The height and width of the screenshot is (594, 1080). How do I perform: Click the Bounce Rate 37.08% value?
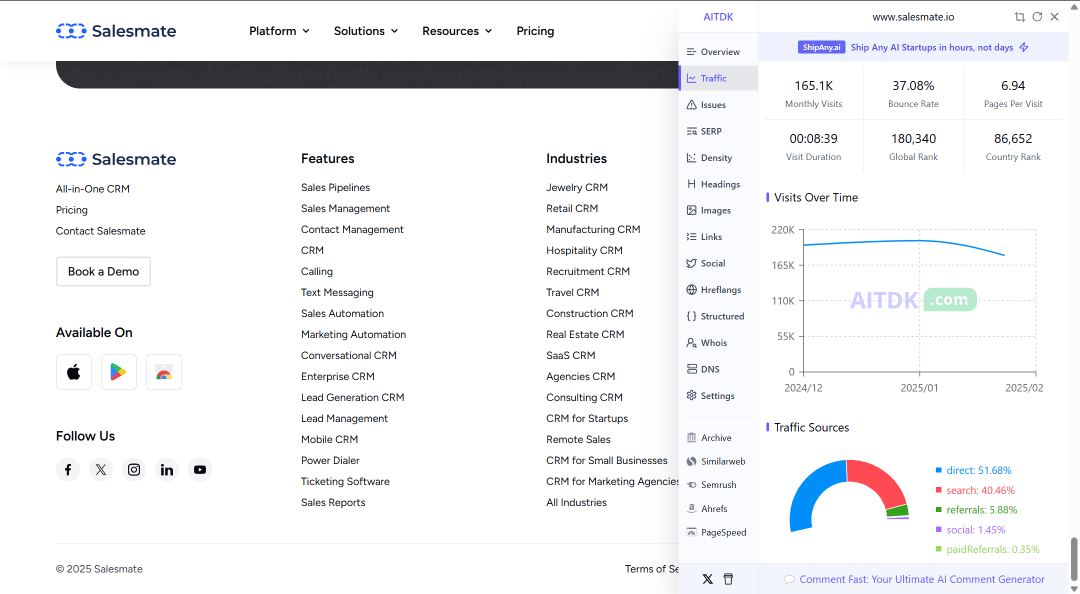[913, 86]
